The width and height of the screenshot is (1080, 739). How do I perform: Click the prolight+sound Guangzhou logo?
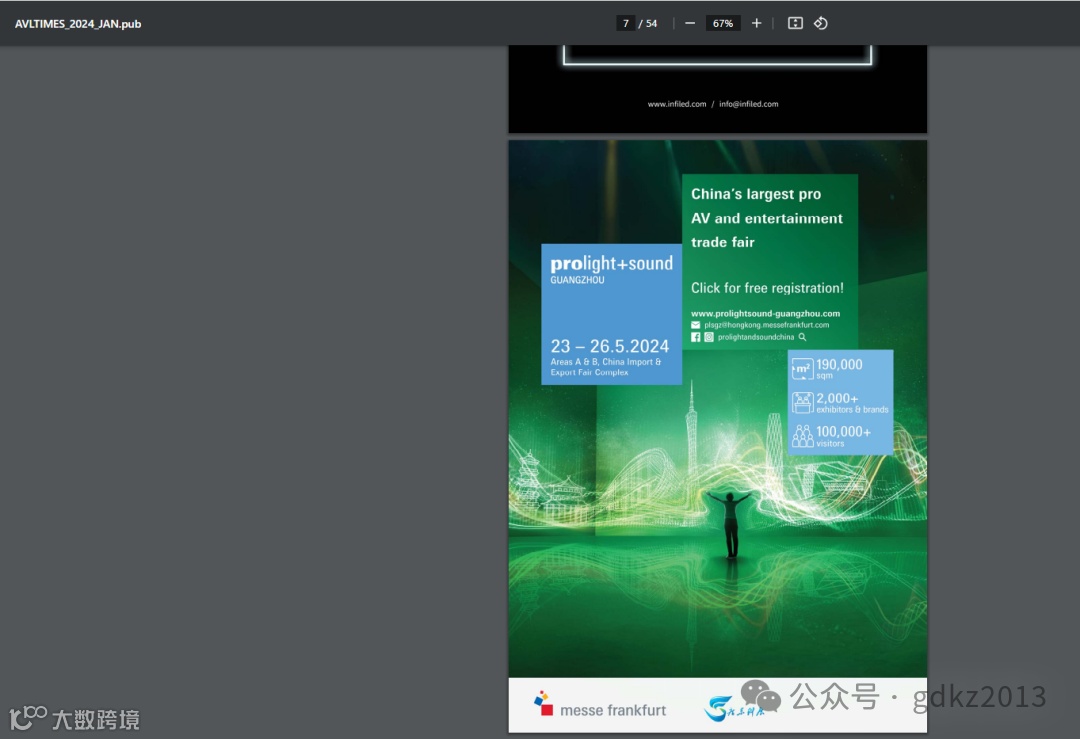coord(612,269)
